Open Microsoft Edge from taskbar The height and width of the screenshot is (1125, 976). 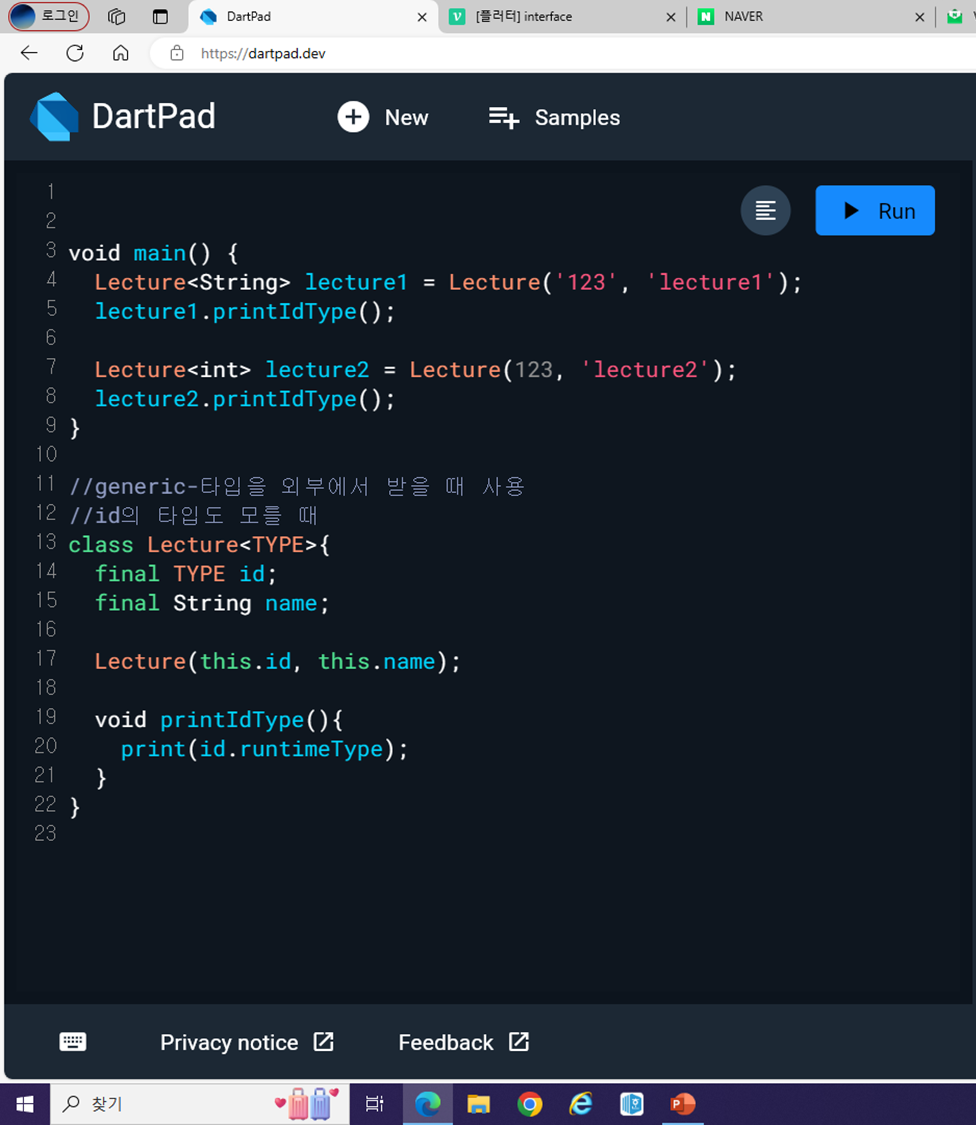[x=428, y=1103]
